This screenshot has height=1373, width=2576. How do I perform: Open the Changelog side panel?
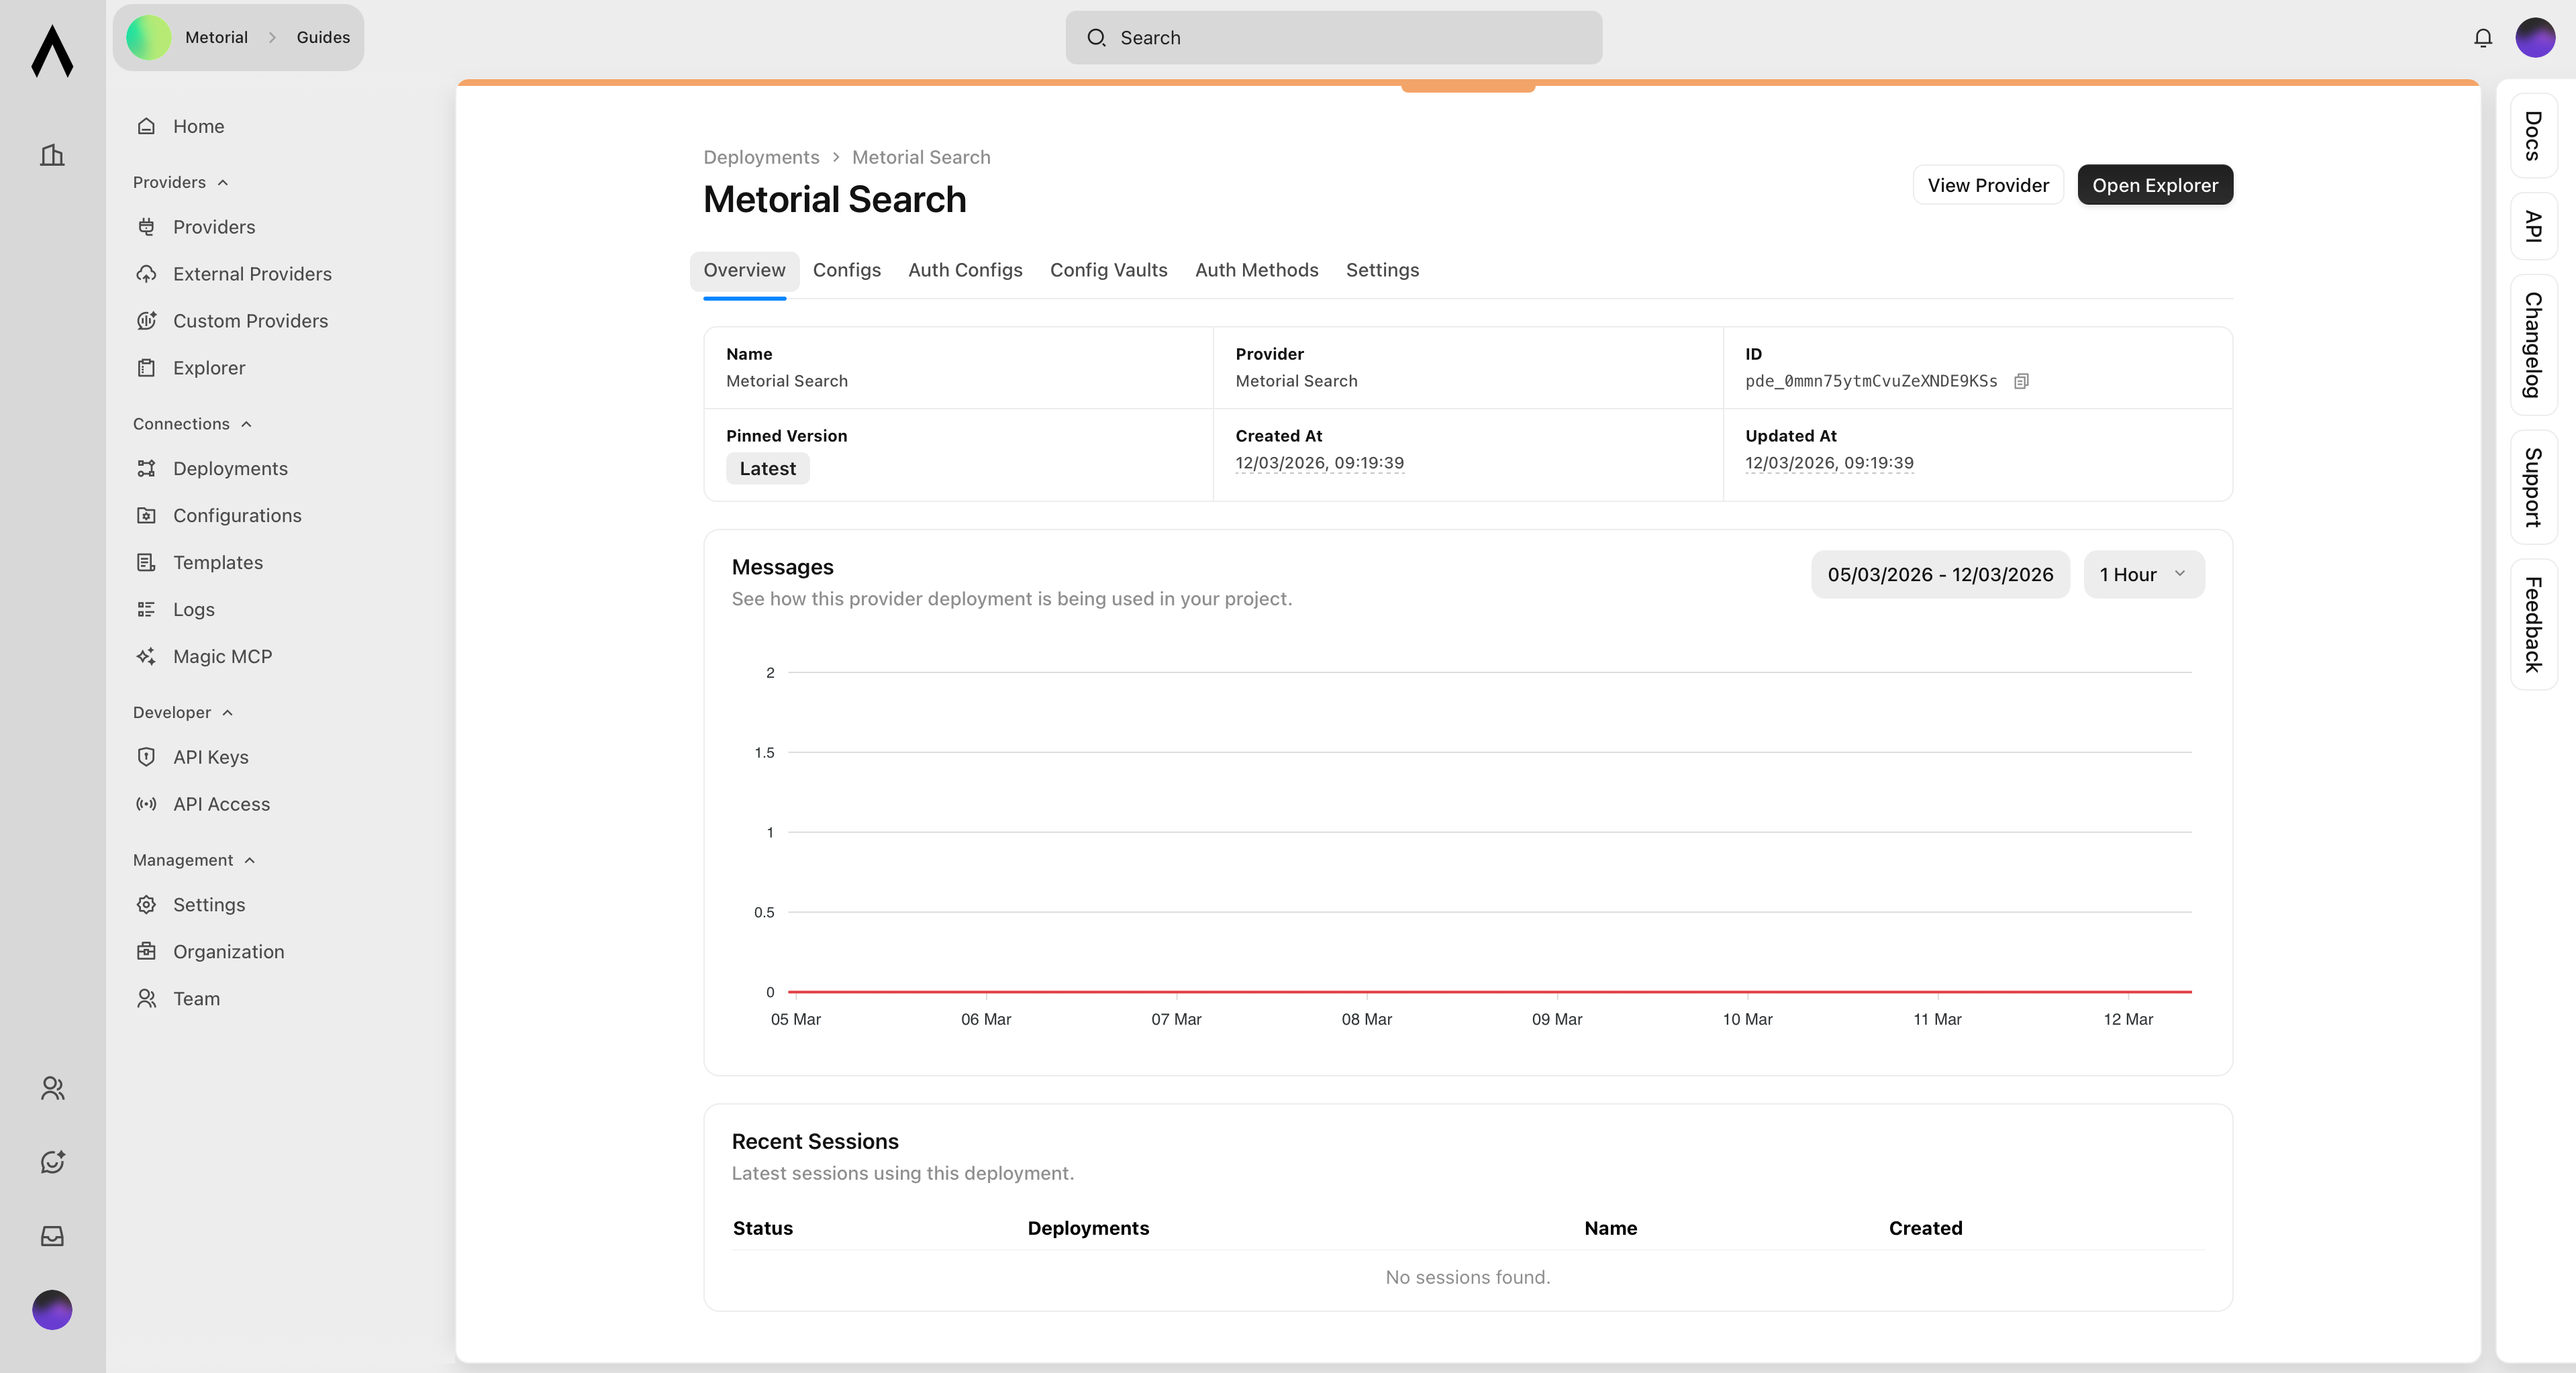pyautogui.click(x=2532, y=344)
